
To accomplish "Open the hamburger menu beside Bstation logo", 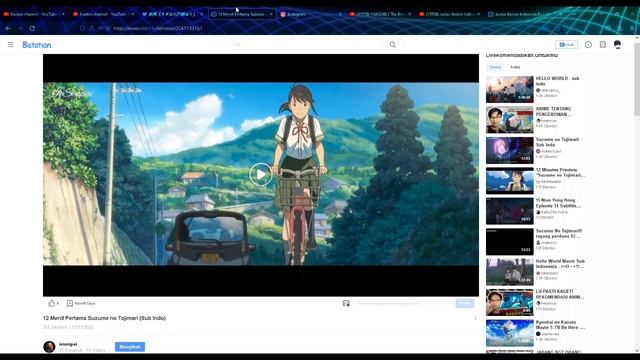I will (x=11, y=44).
